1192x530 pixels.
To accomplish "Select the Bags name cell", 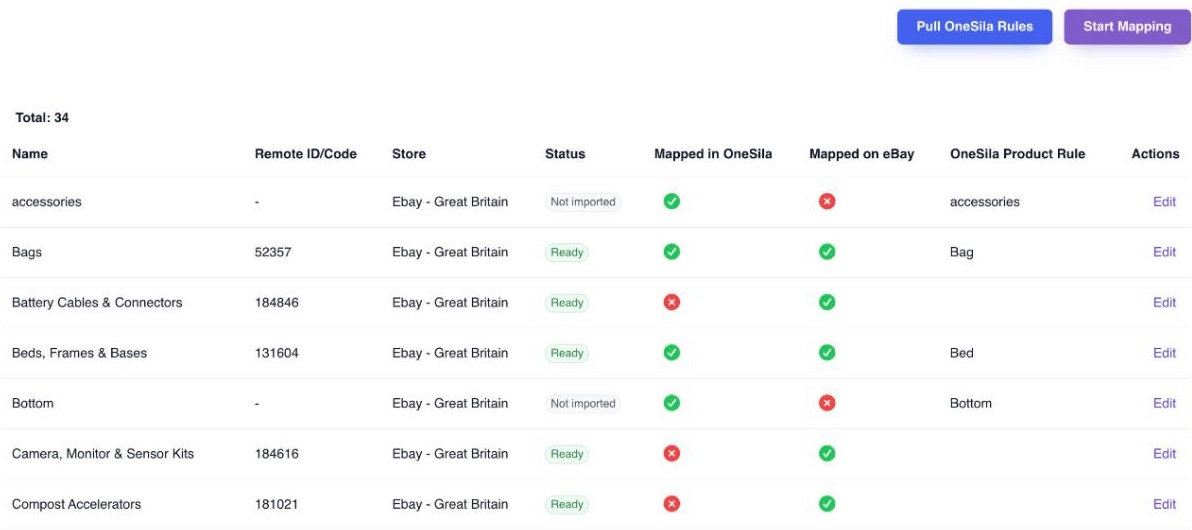I will pyautogui.click(x=27, y=252).
